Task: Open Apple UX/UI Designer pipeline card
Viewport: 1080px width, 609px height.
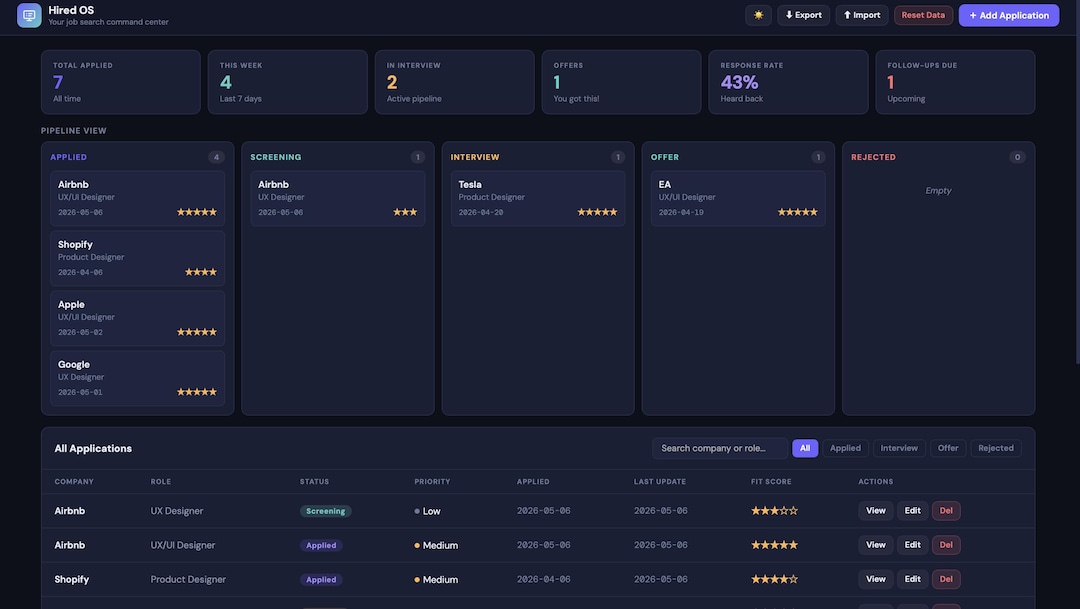Action: point(137,318)
